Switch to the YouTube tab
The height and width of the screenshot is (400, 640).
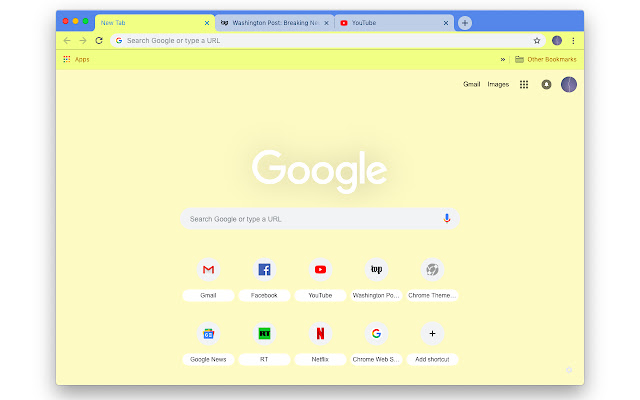(x=394, y=23)
